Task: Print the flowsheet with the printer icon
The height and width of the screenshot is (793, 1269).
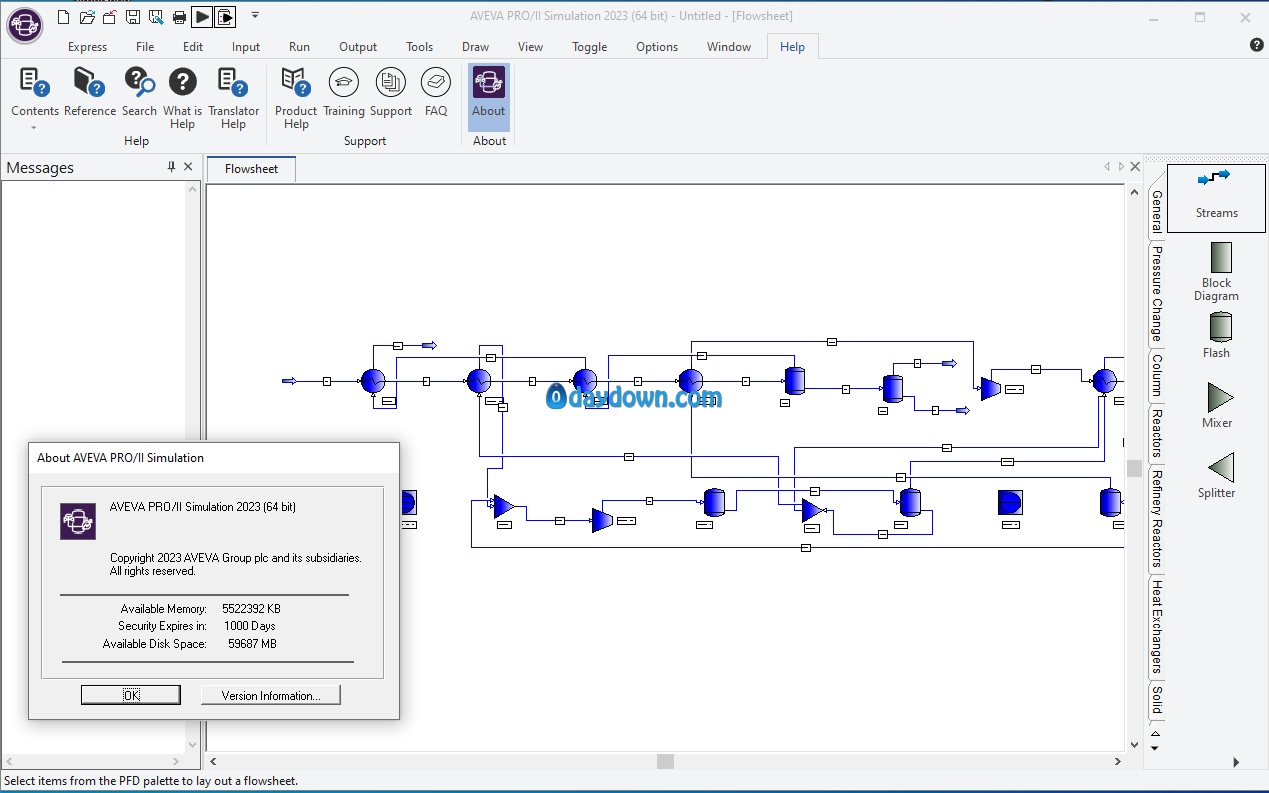Action: click(x=179, y=16)
